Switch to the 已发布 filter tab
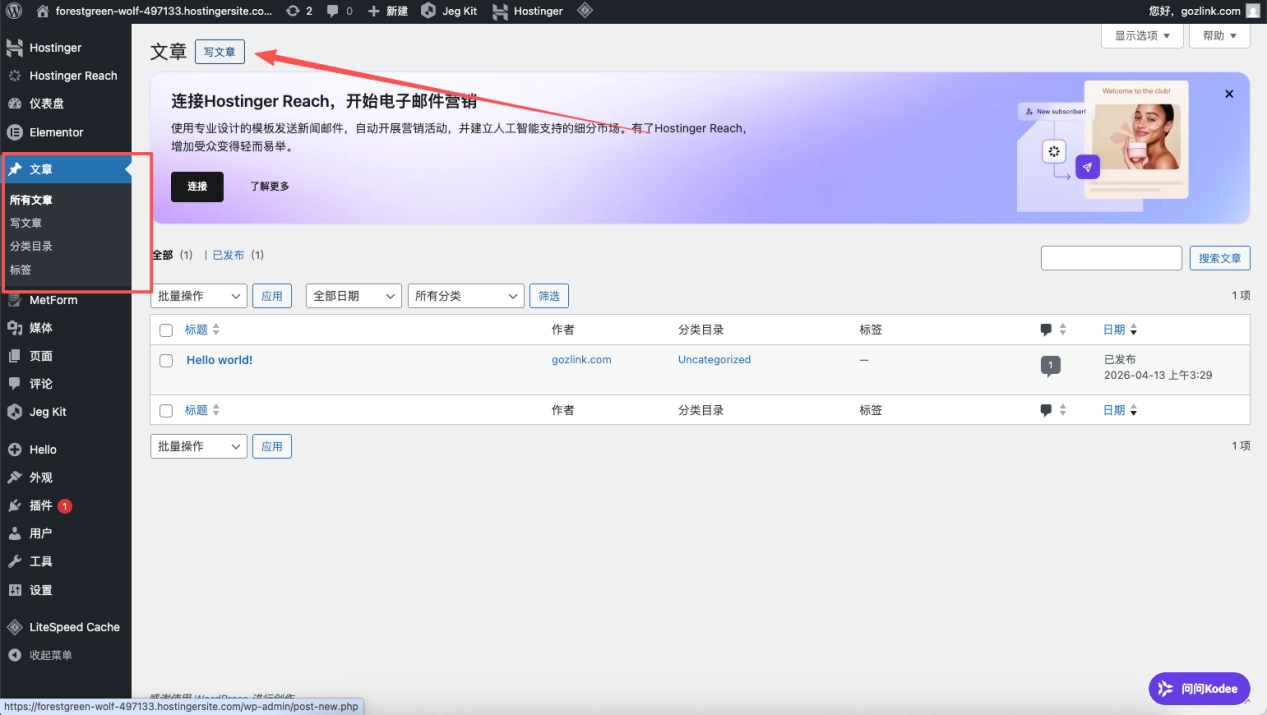Screen dimensions: 1267x715 pos(228,255)
